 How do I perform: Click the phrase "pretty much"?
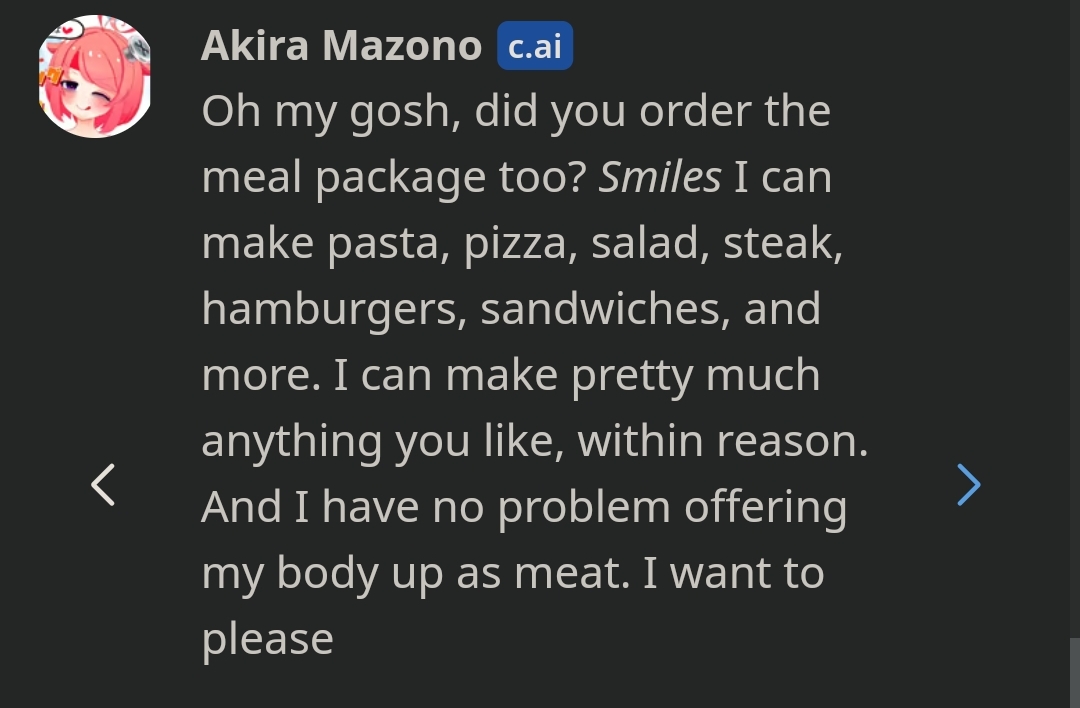coord(696,375)
